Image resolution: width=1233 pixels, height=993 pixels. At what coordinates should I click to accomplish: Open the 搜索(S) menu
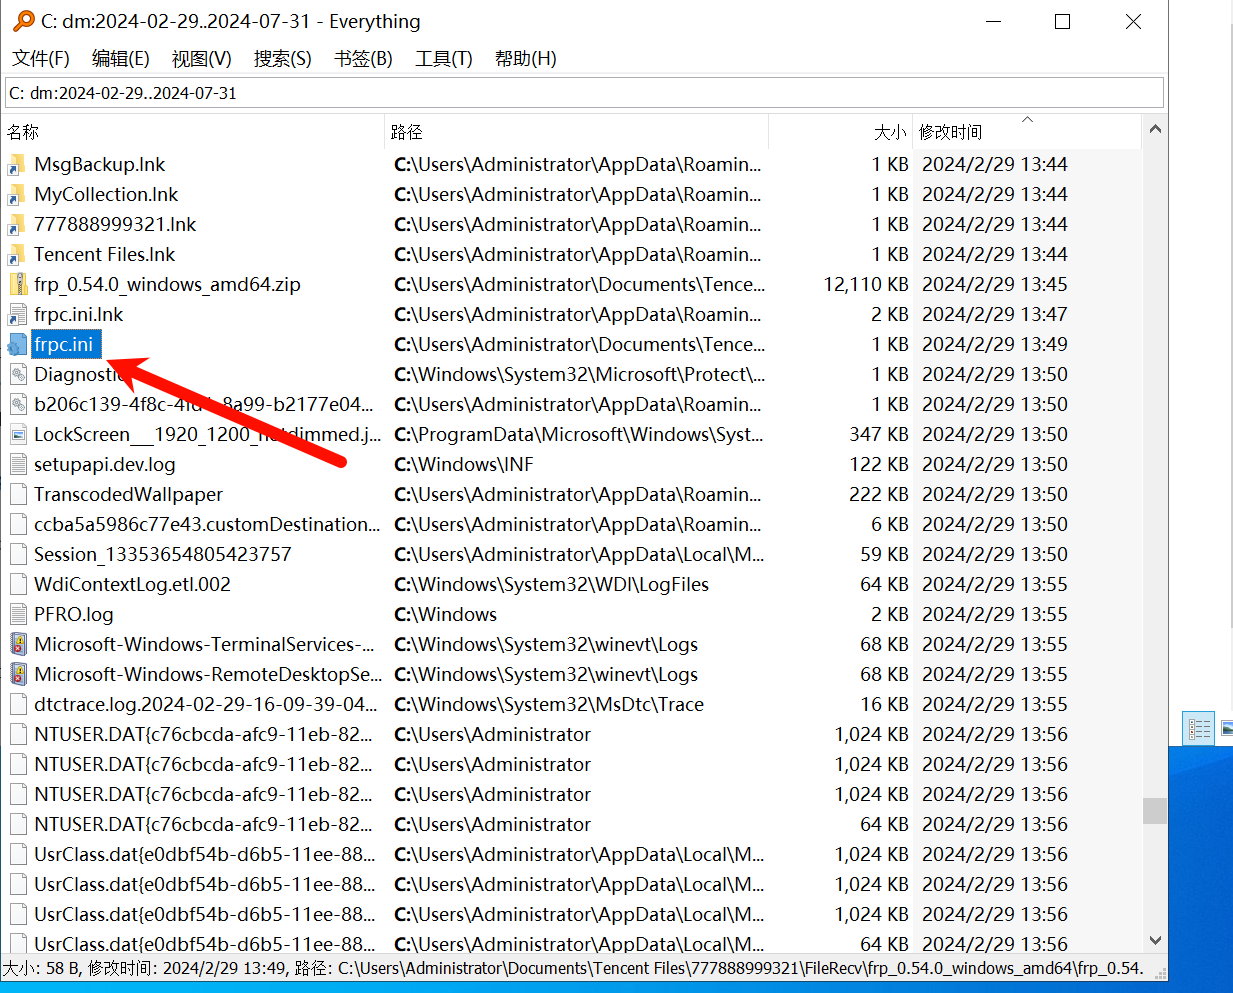[x=283, y=59]
